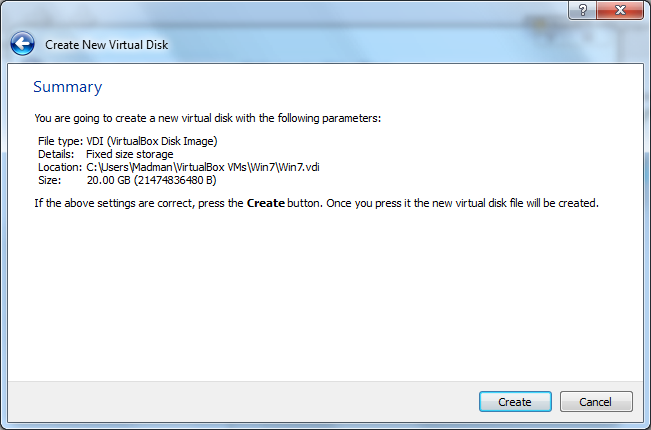Open help with the question mark button
This screenshot has height=430, width=651.
[x=582, y=10]
